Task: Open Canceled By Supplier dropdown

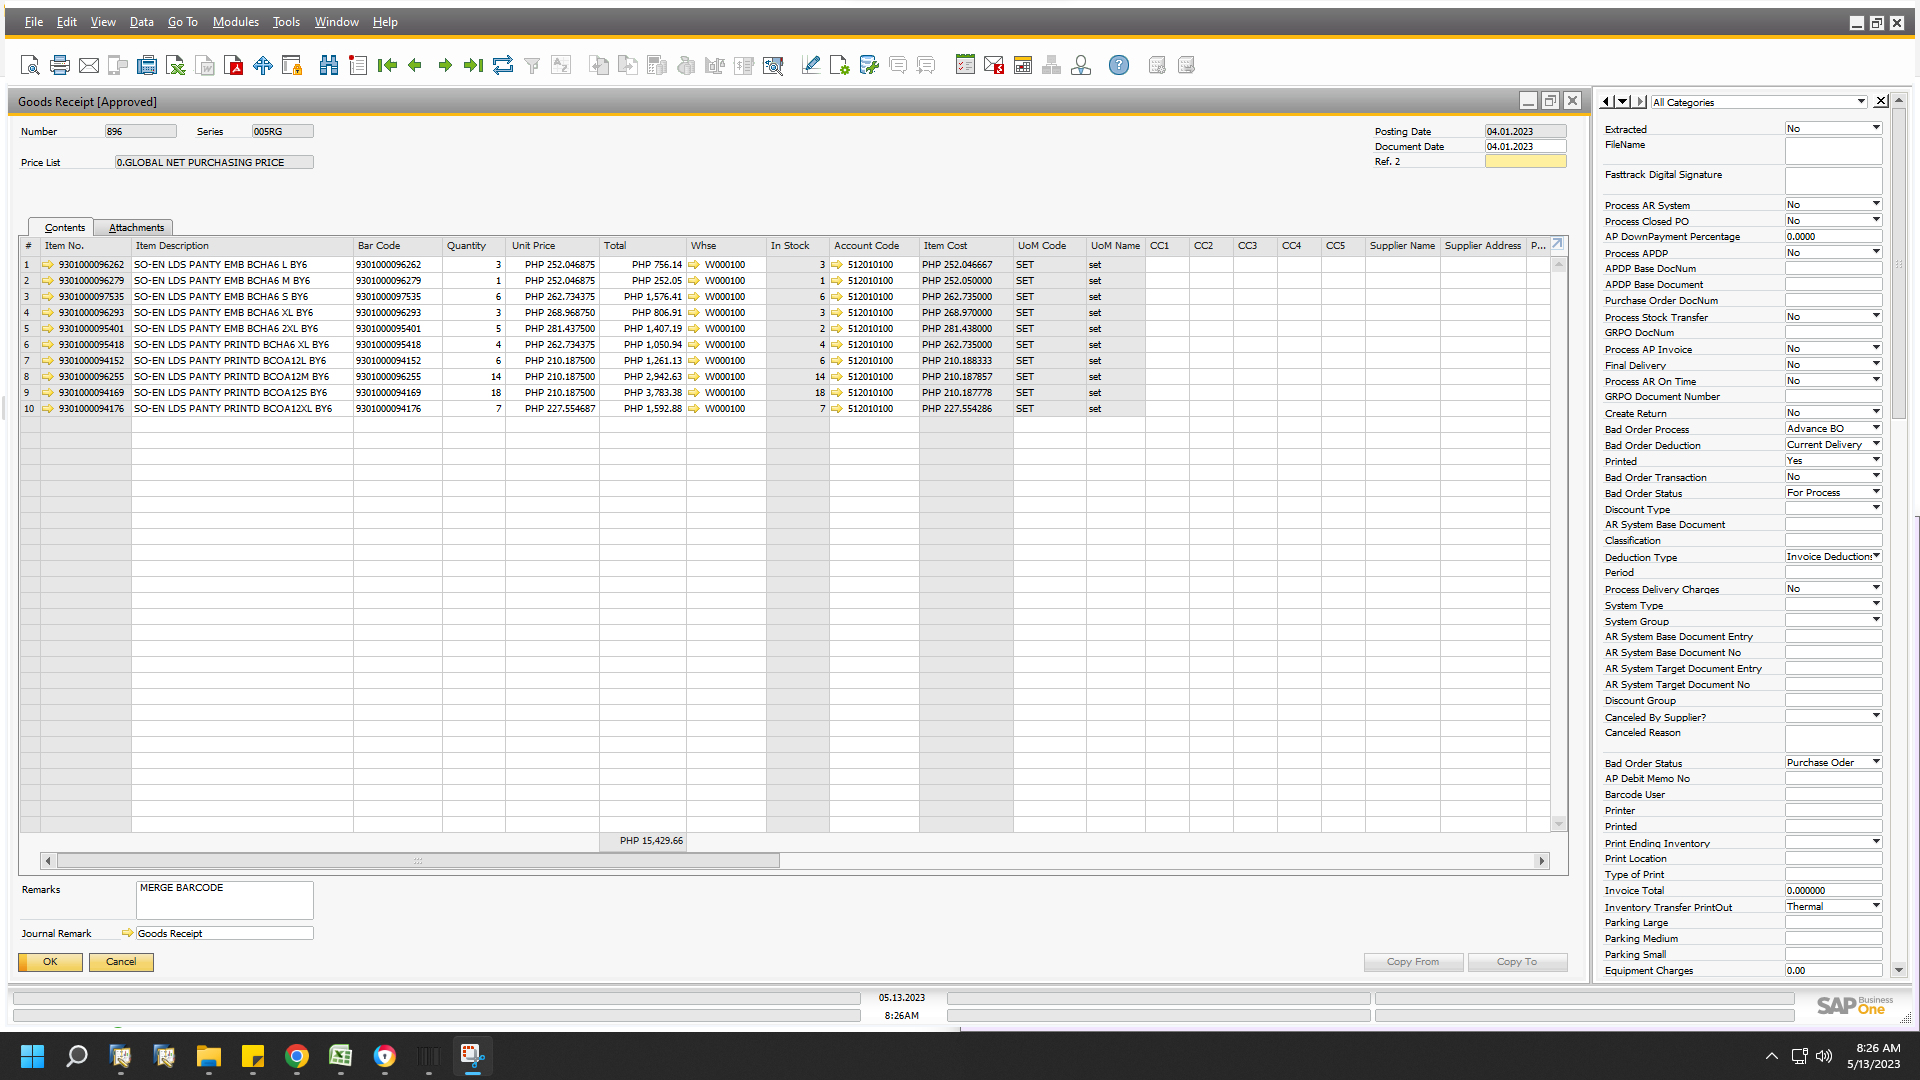Action: [x=1876, y=716]
